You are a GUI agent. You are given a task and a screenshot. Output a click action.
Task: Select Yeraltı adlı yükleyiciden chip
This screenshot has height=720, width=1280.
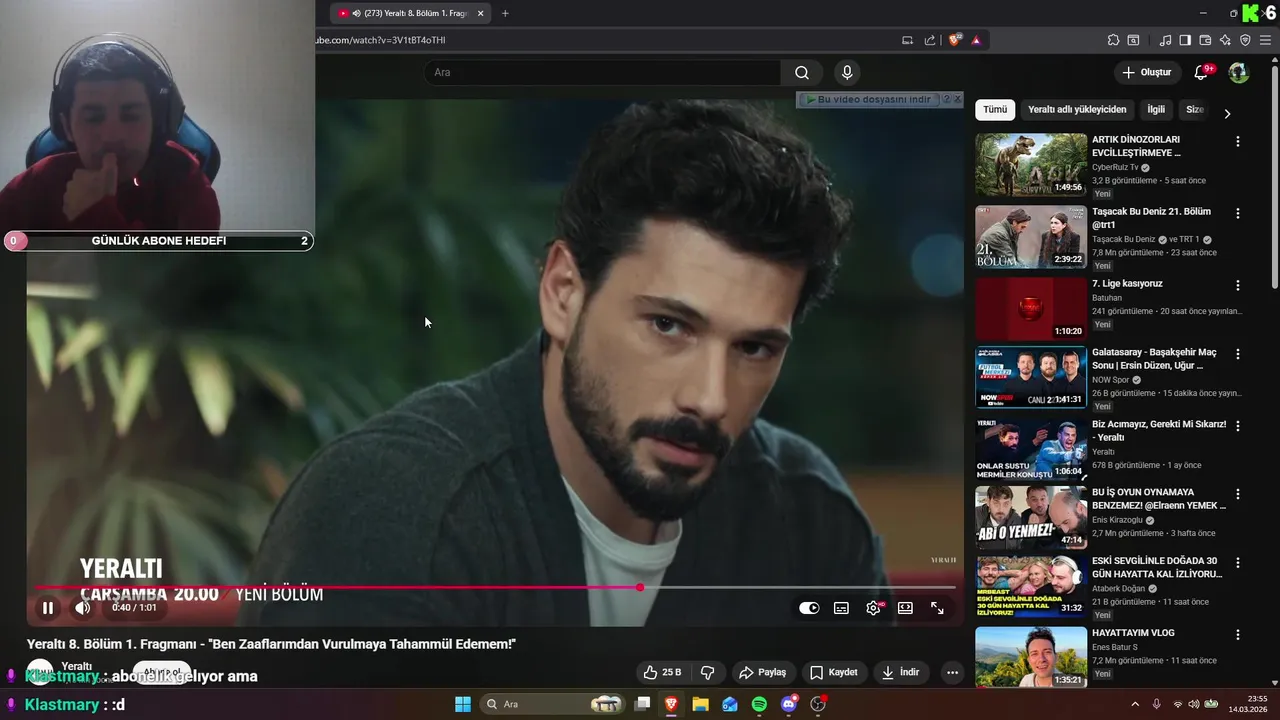click(x=1077, y=110)
